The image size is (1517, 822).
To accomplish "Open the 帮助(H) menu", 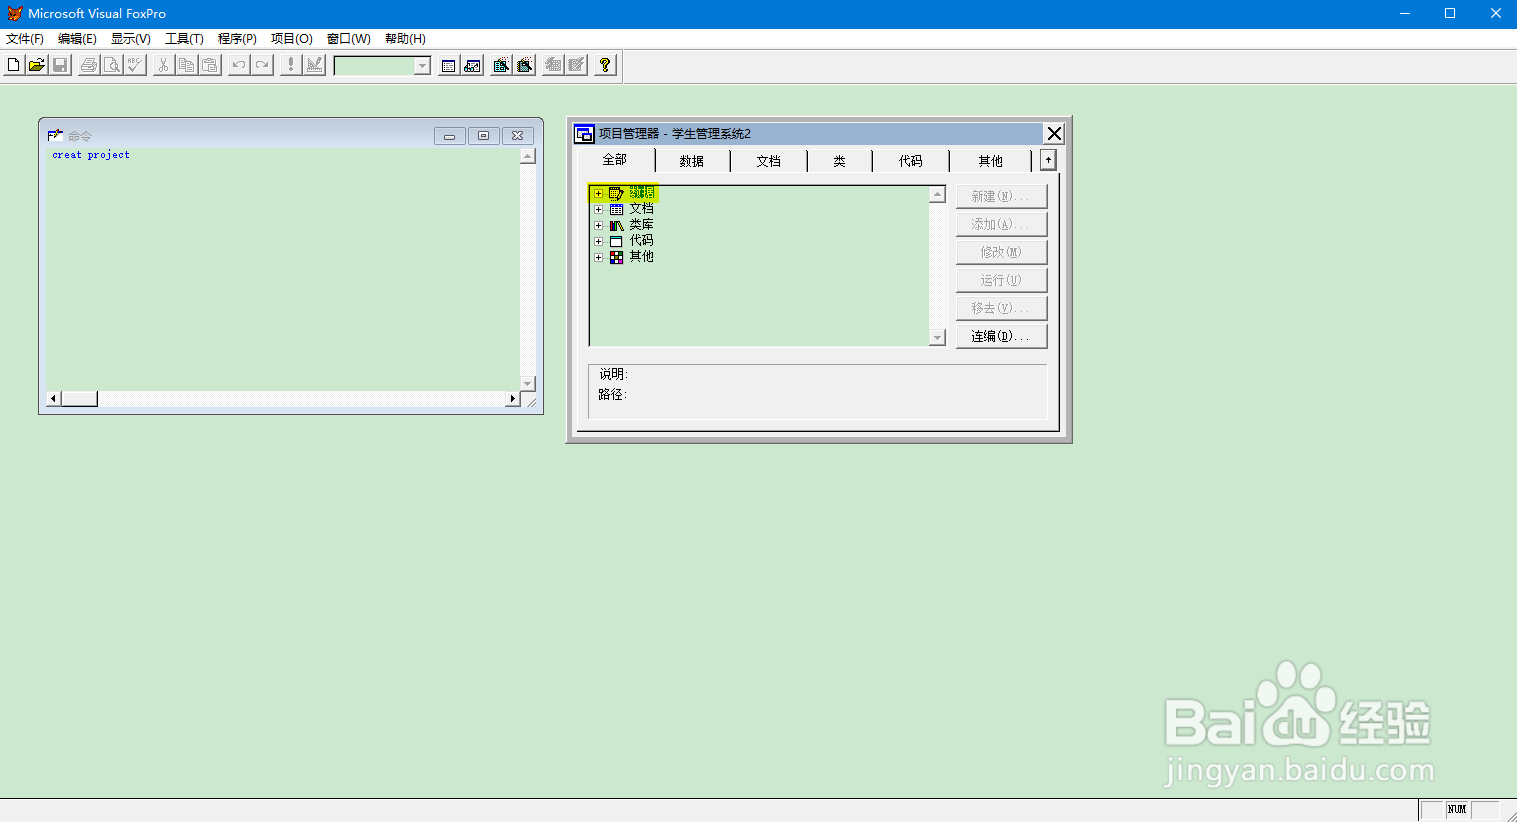I will point(405,39).
